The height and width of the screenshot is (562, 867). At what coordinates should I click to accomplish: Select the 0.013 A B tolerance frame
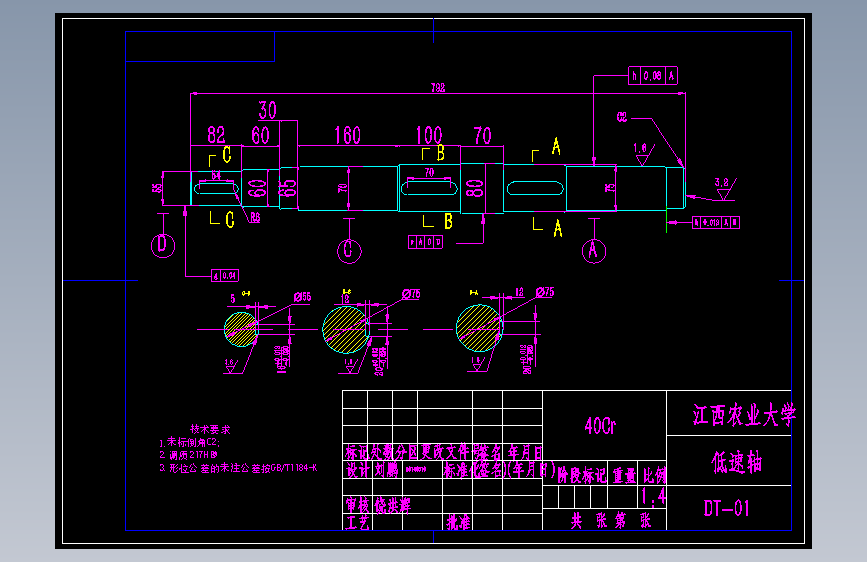[716, 222]
